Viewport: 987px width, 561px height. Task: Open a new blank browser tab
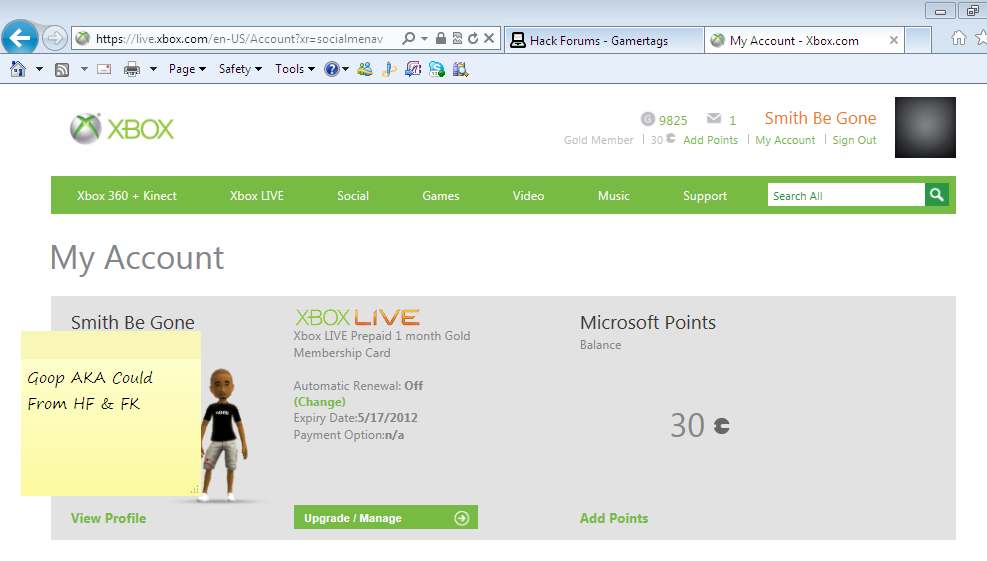point(918,40)
